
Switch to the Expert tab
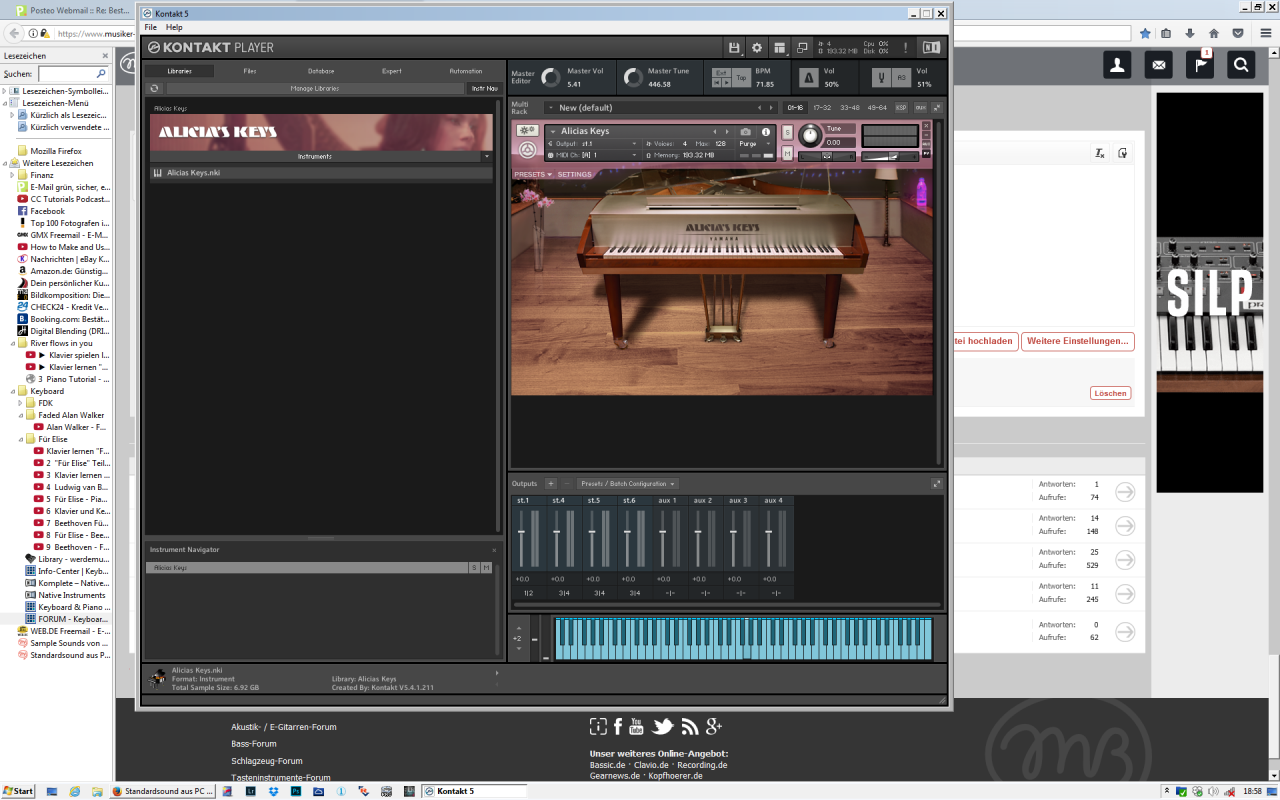[392, 71]
